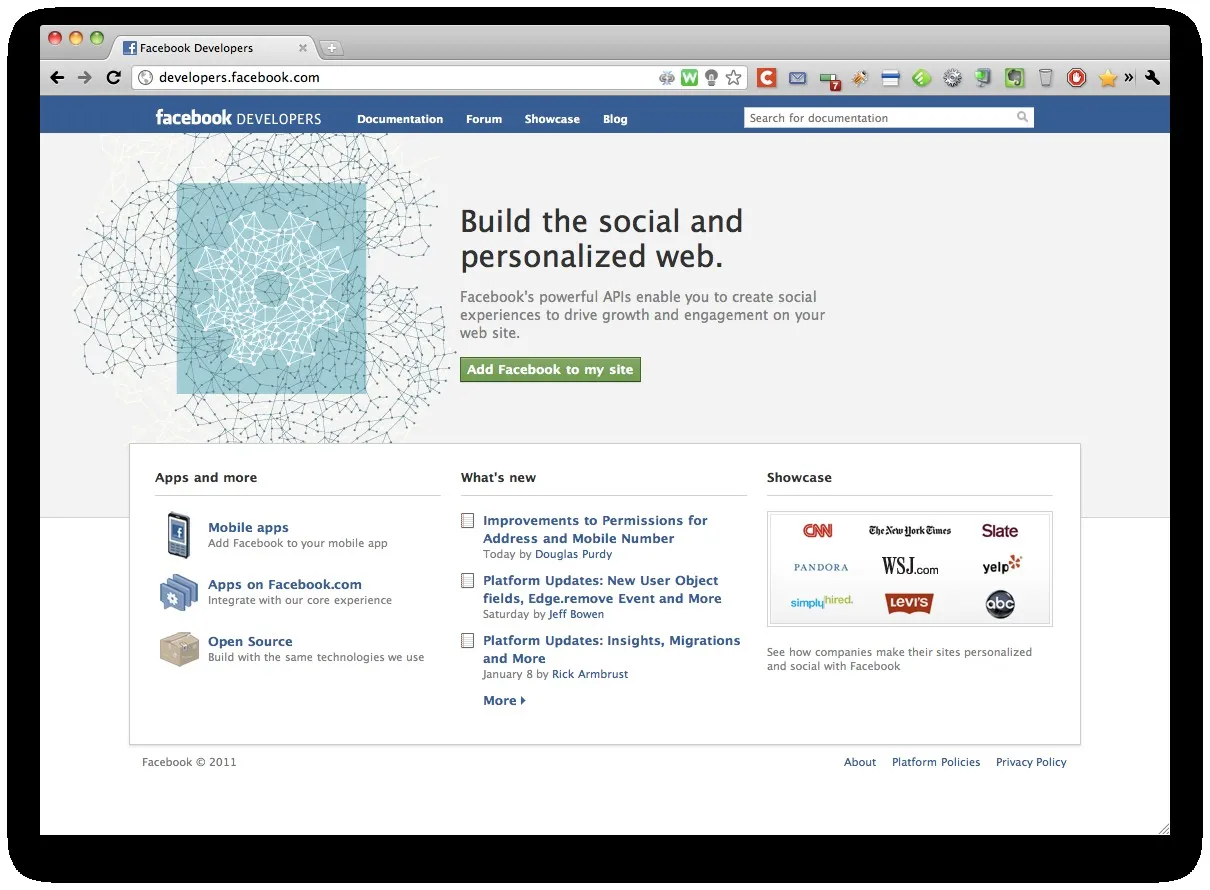The image size is (1210, 890).
Task: Click the abc logo in Showcase
Action: click(1000, 604)
